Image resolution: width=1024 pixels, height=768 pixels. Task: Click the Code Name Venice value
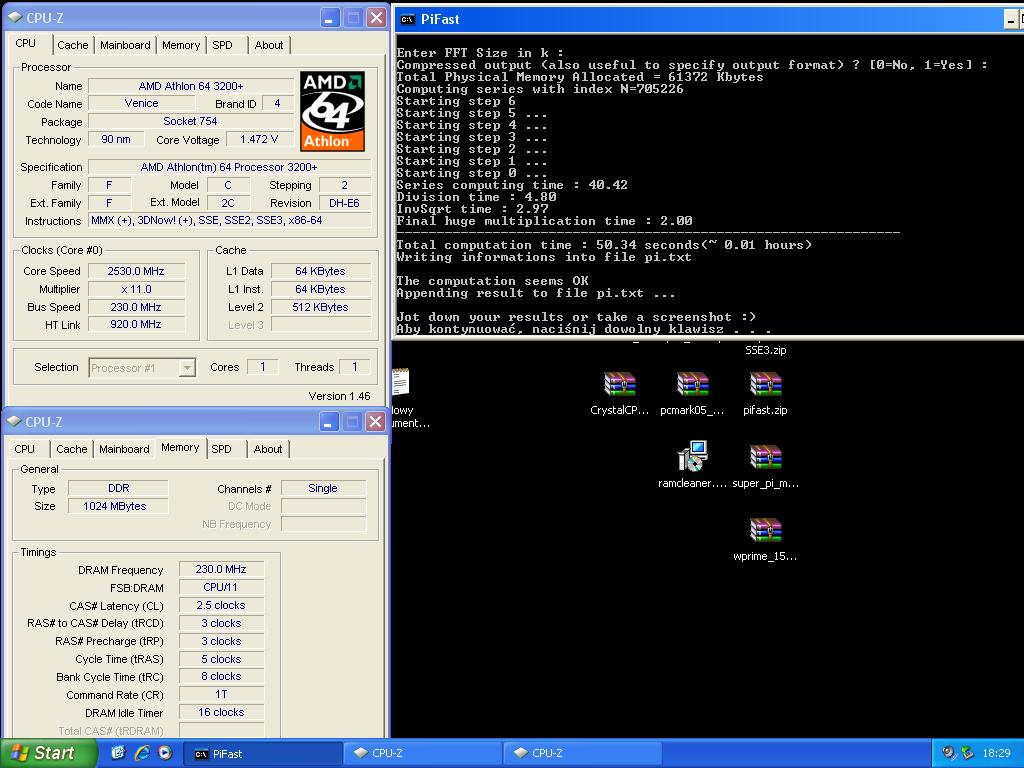(142, 103)
